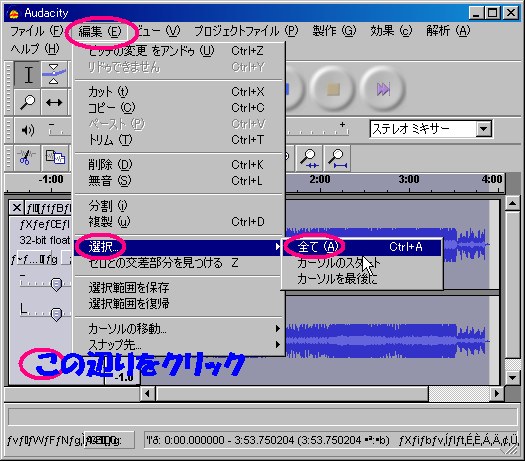
Task: Click the selection time range status text
Action: click(x=268, y=440)
